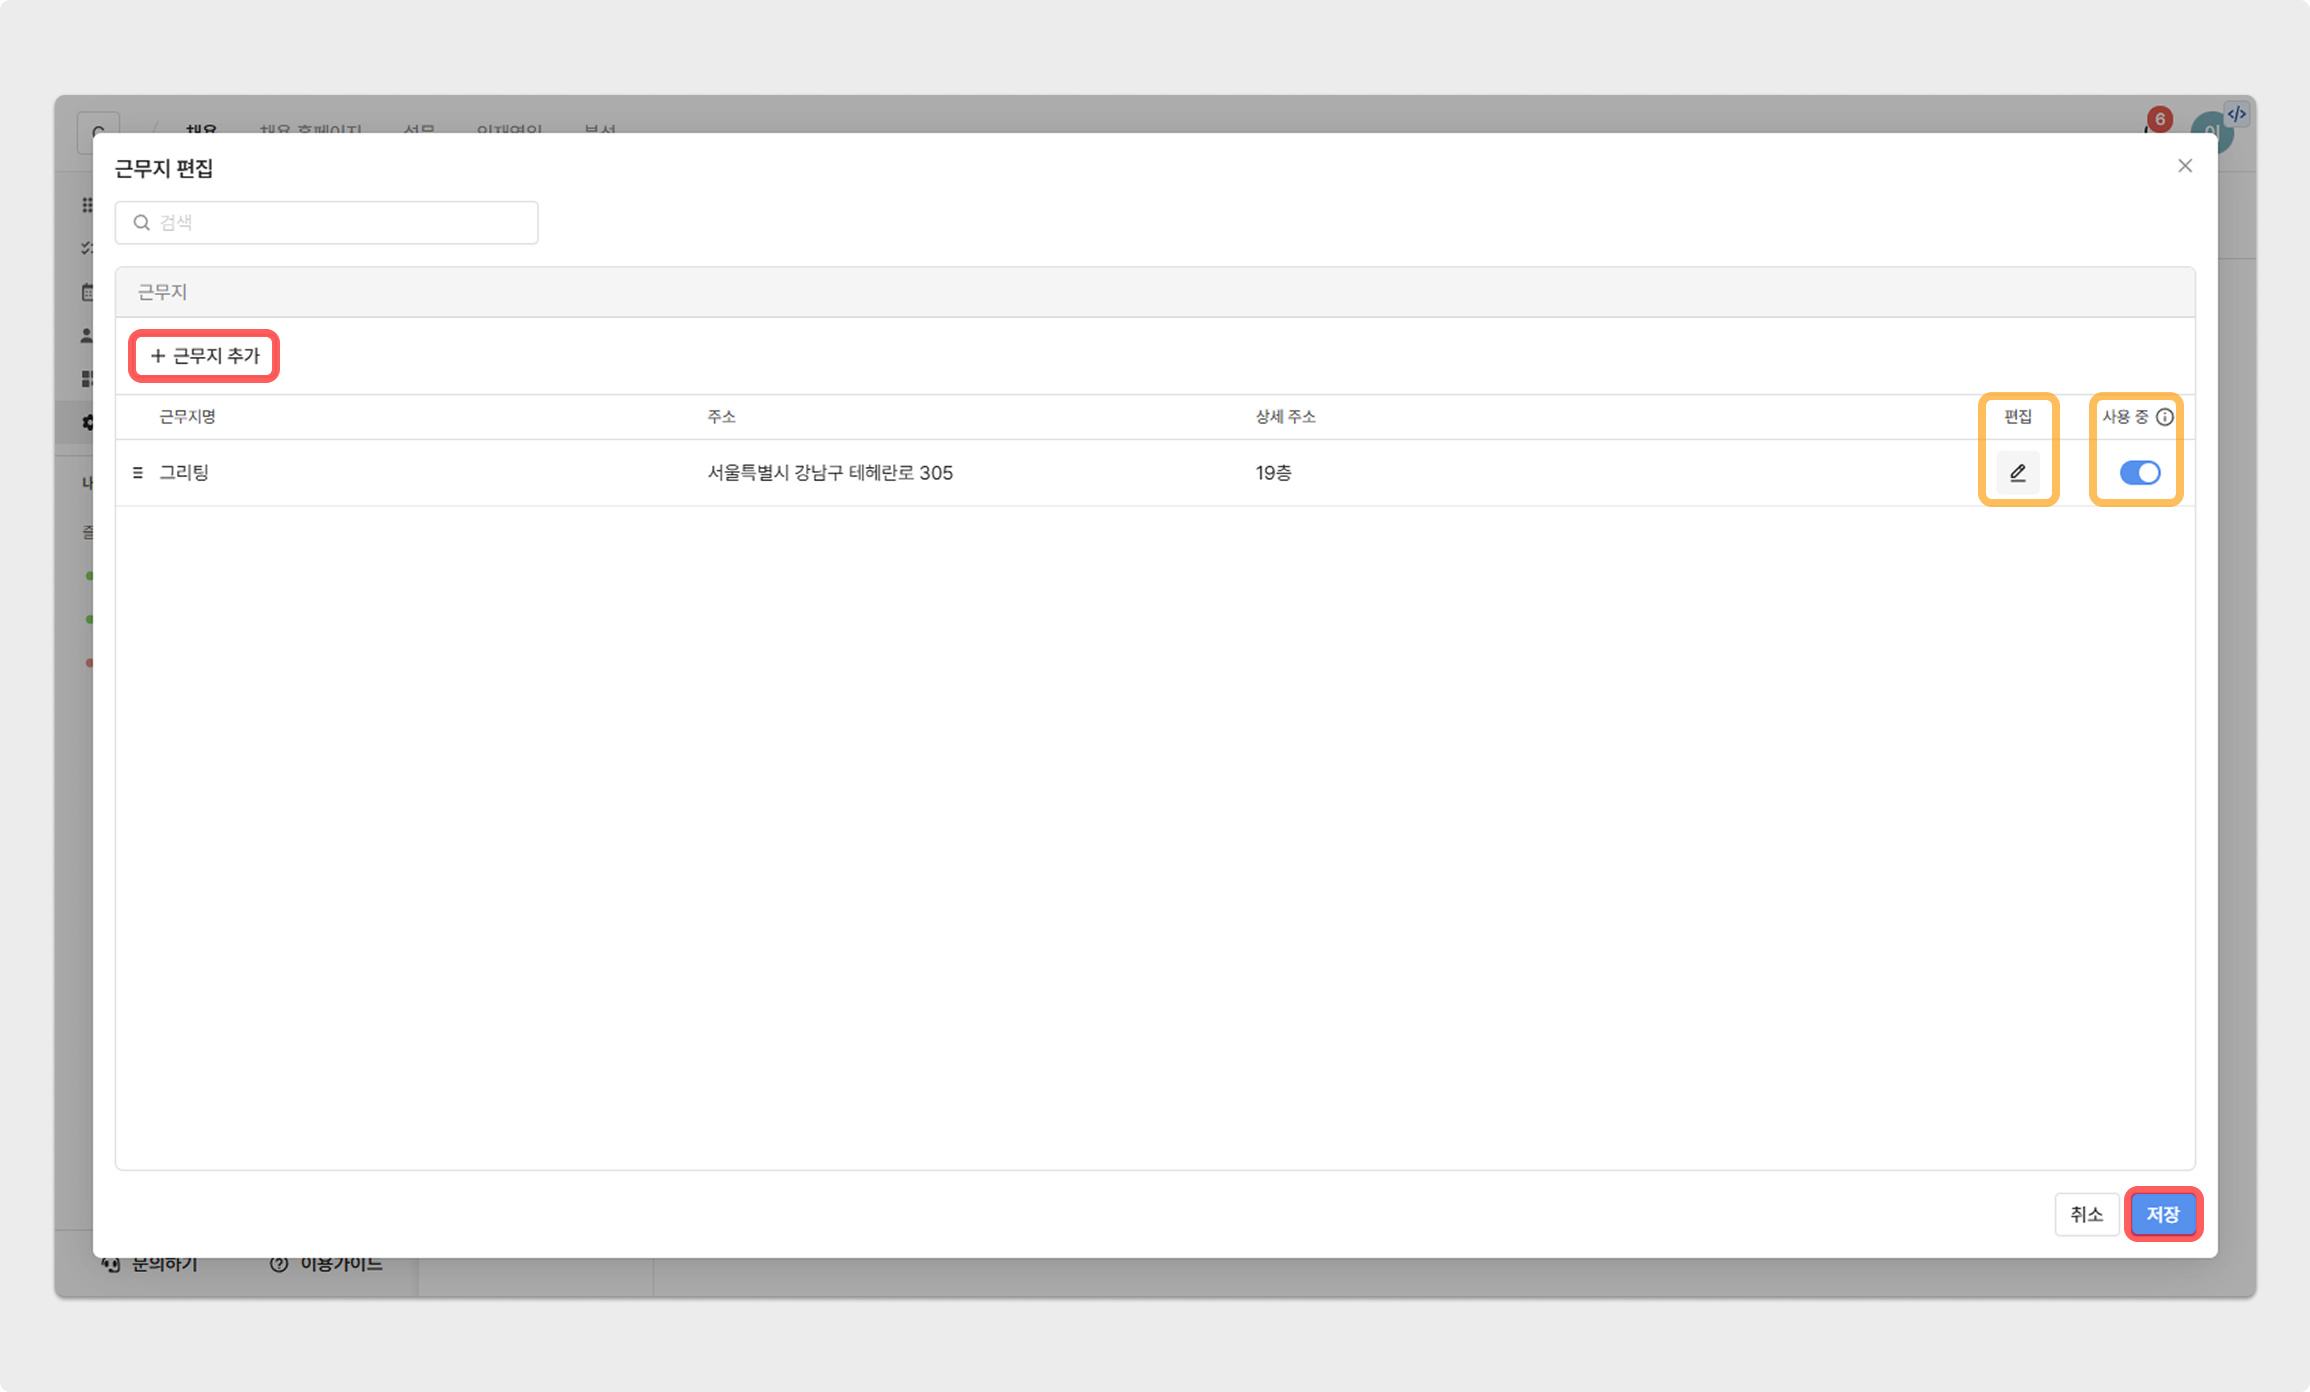
Task: Click the 근무지명 column header
Action: 187,417
